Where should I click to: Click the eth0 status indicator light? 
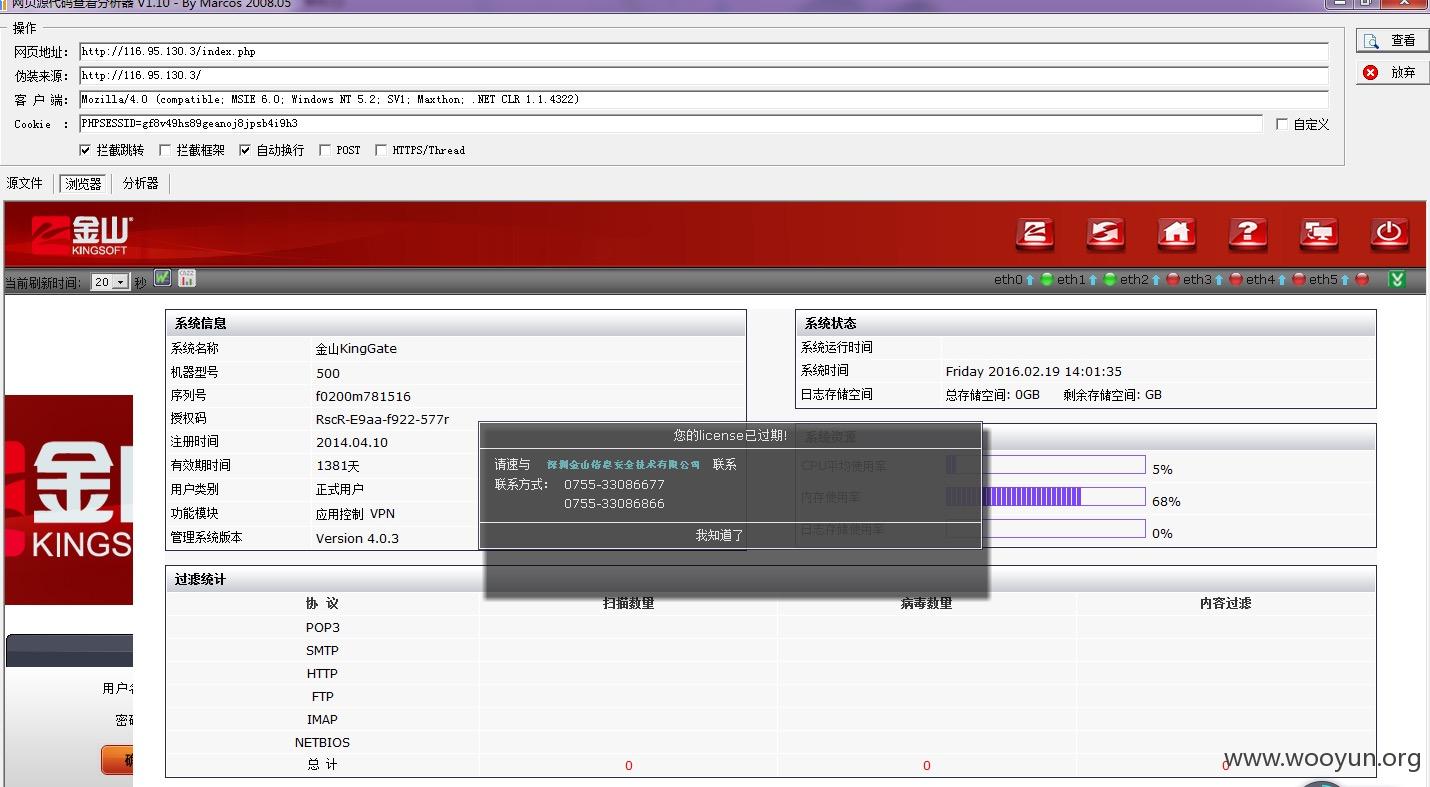click(x=1047, y=280)
